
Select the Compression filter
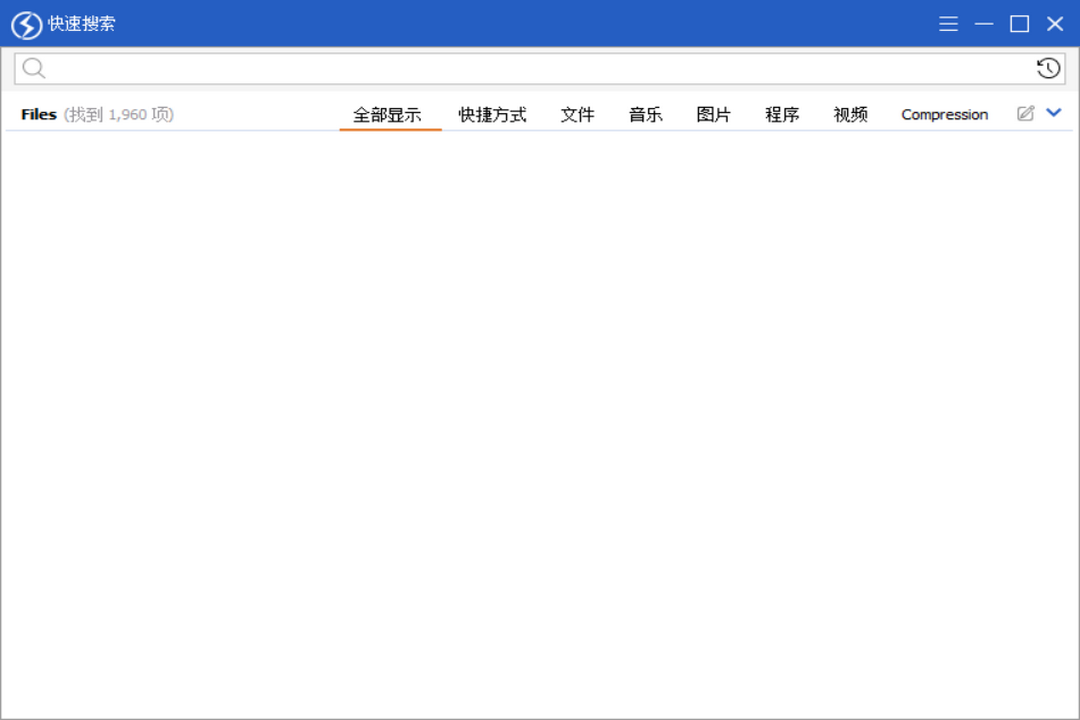pyautogui.click(x=943, y=114)
